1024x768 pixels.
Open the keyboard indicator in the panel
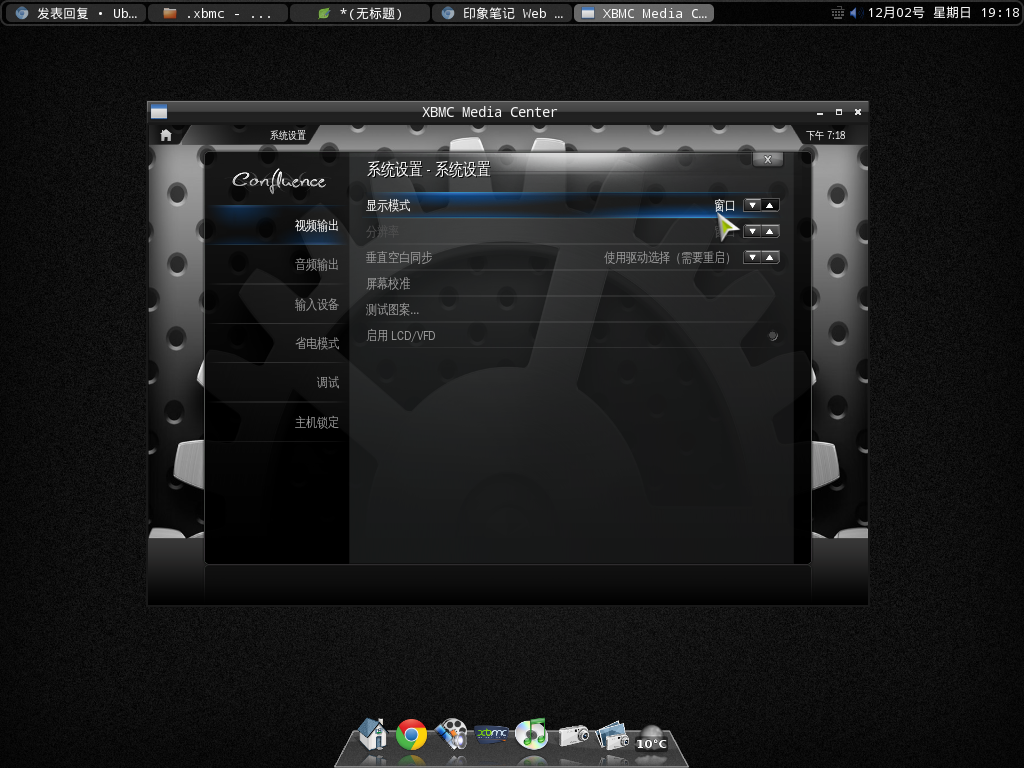[x=837, y=13]
